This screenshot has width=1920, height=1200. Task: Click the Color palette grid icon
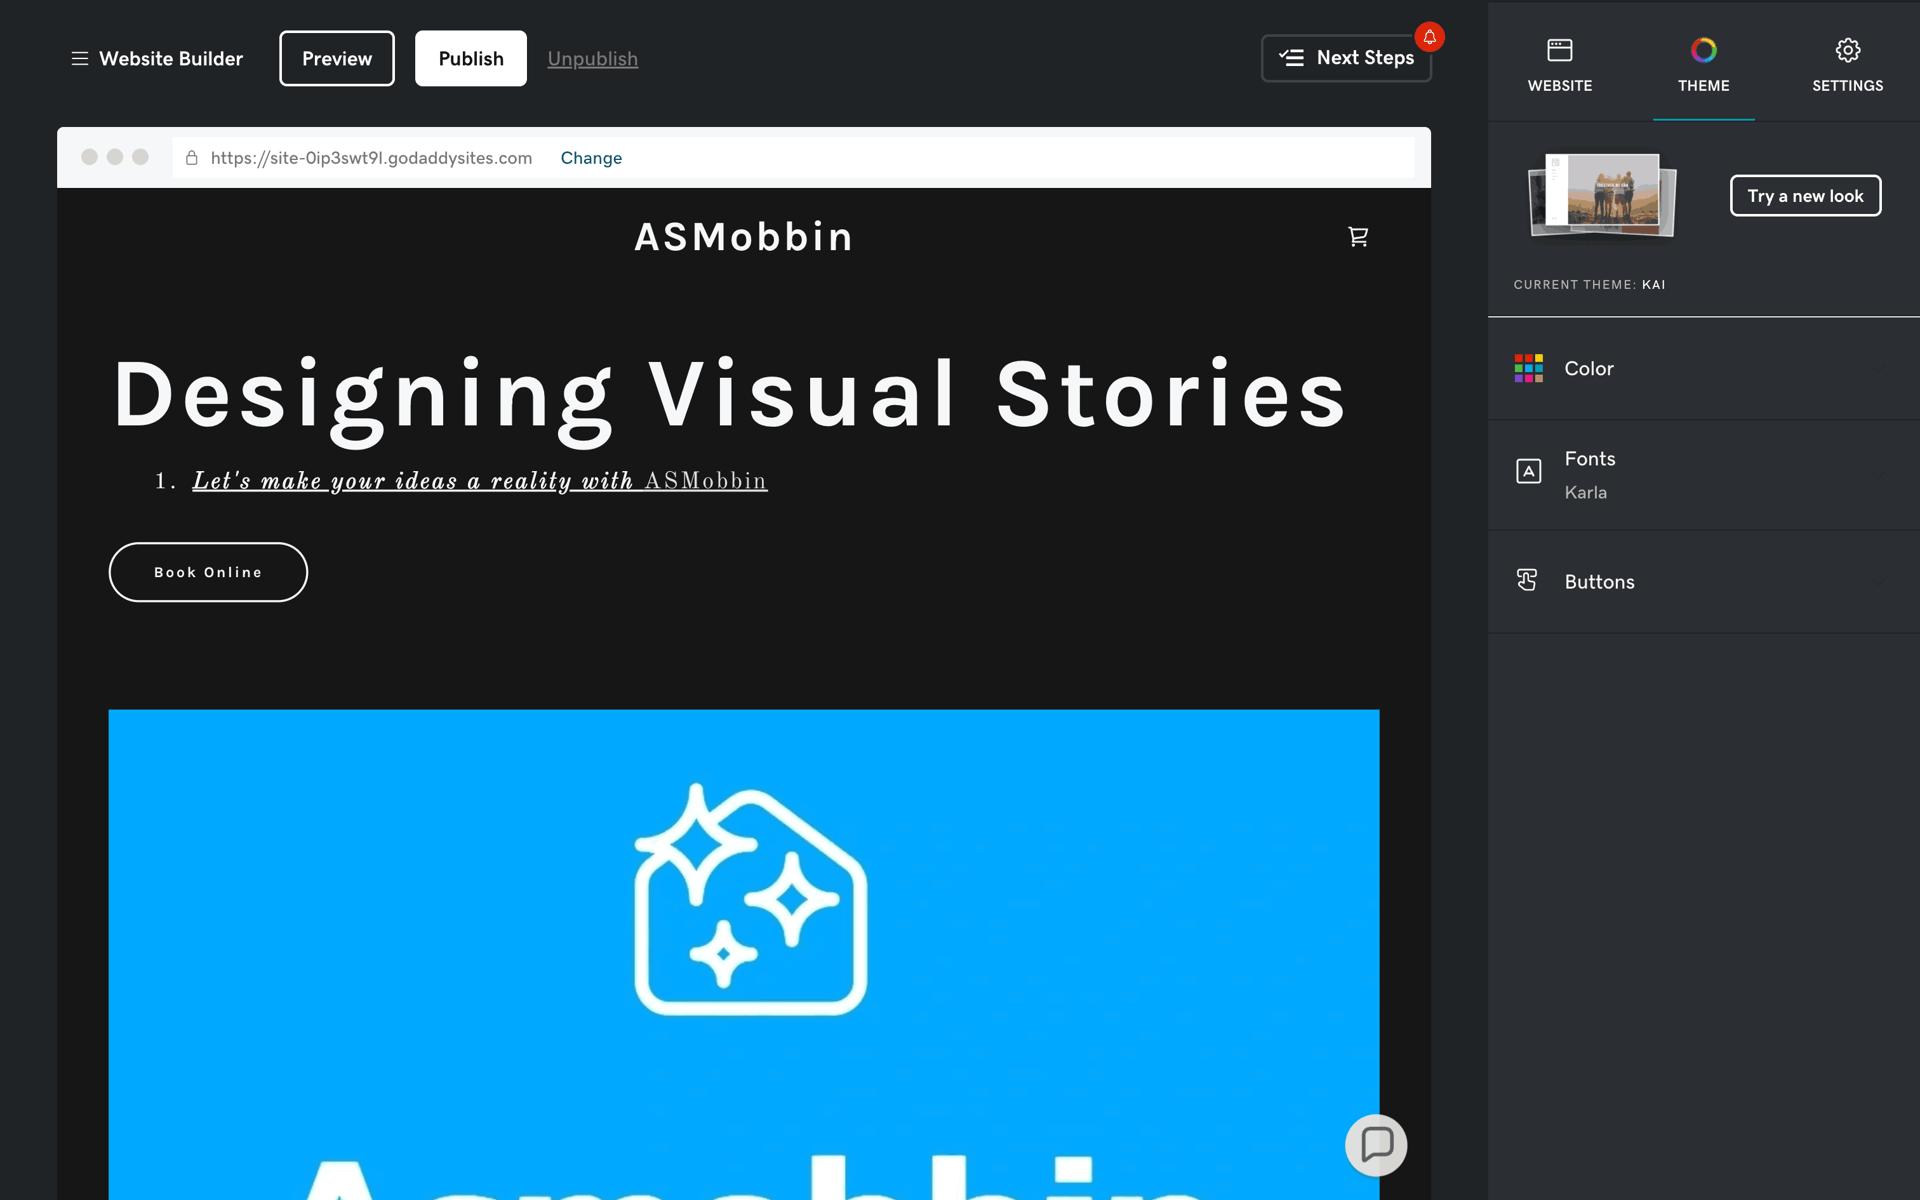click(1528, 368)
